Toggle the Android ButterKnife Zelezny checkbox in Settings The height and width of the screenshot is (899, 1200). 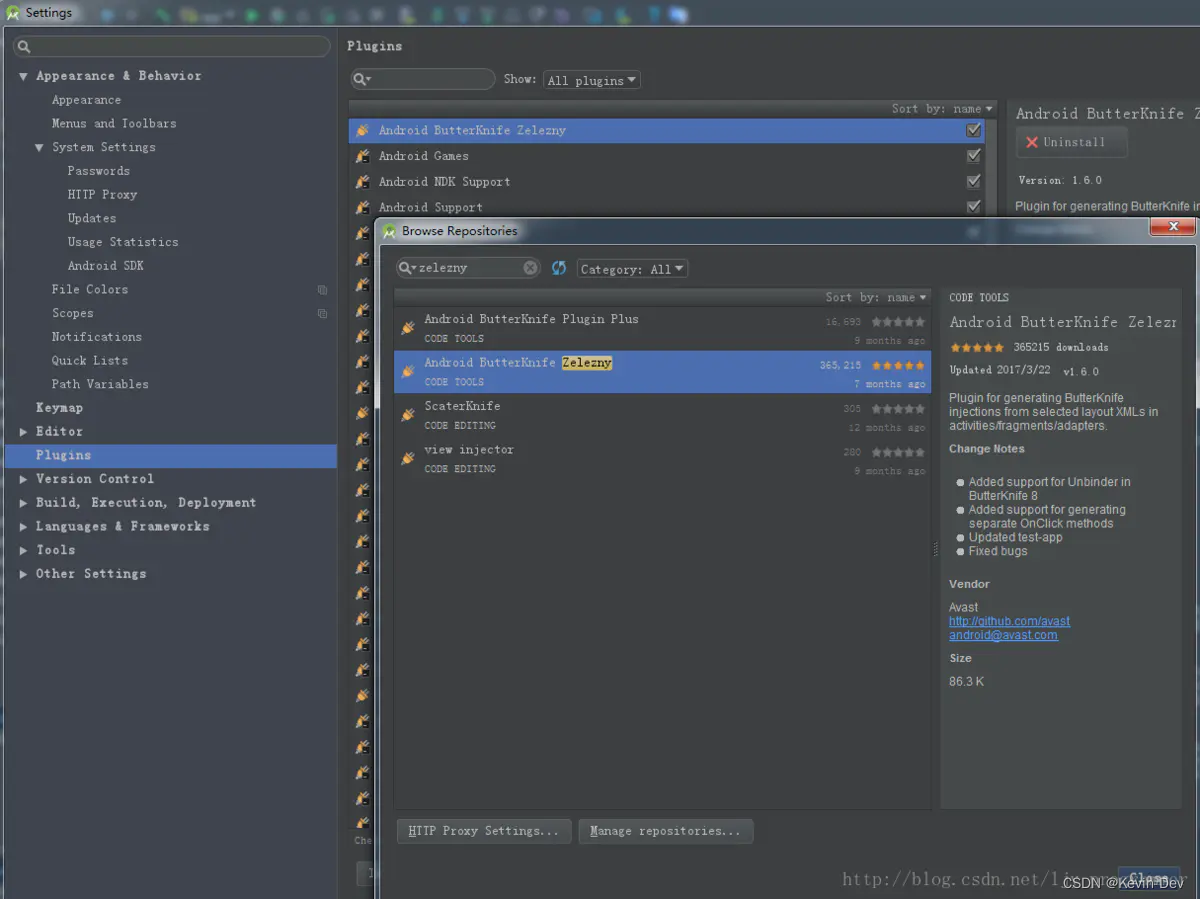[973, 130]
